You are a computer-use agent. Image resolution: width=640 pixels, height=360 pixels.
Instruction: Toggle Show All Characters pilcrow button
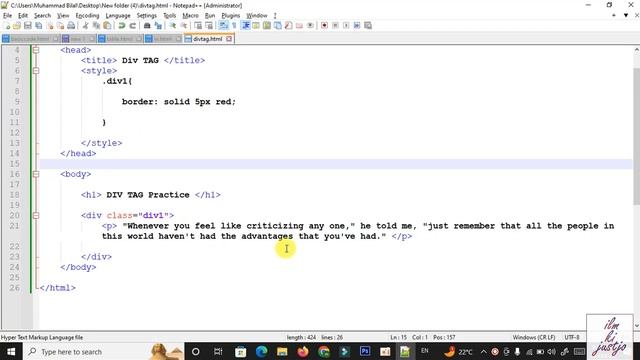[x=234, y=26]
